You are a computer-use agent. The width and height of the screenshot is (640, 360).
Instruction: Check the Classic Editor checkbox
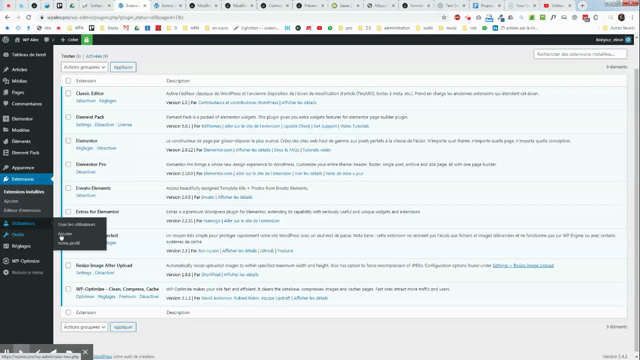click(68, 93)
